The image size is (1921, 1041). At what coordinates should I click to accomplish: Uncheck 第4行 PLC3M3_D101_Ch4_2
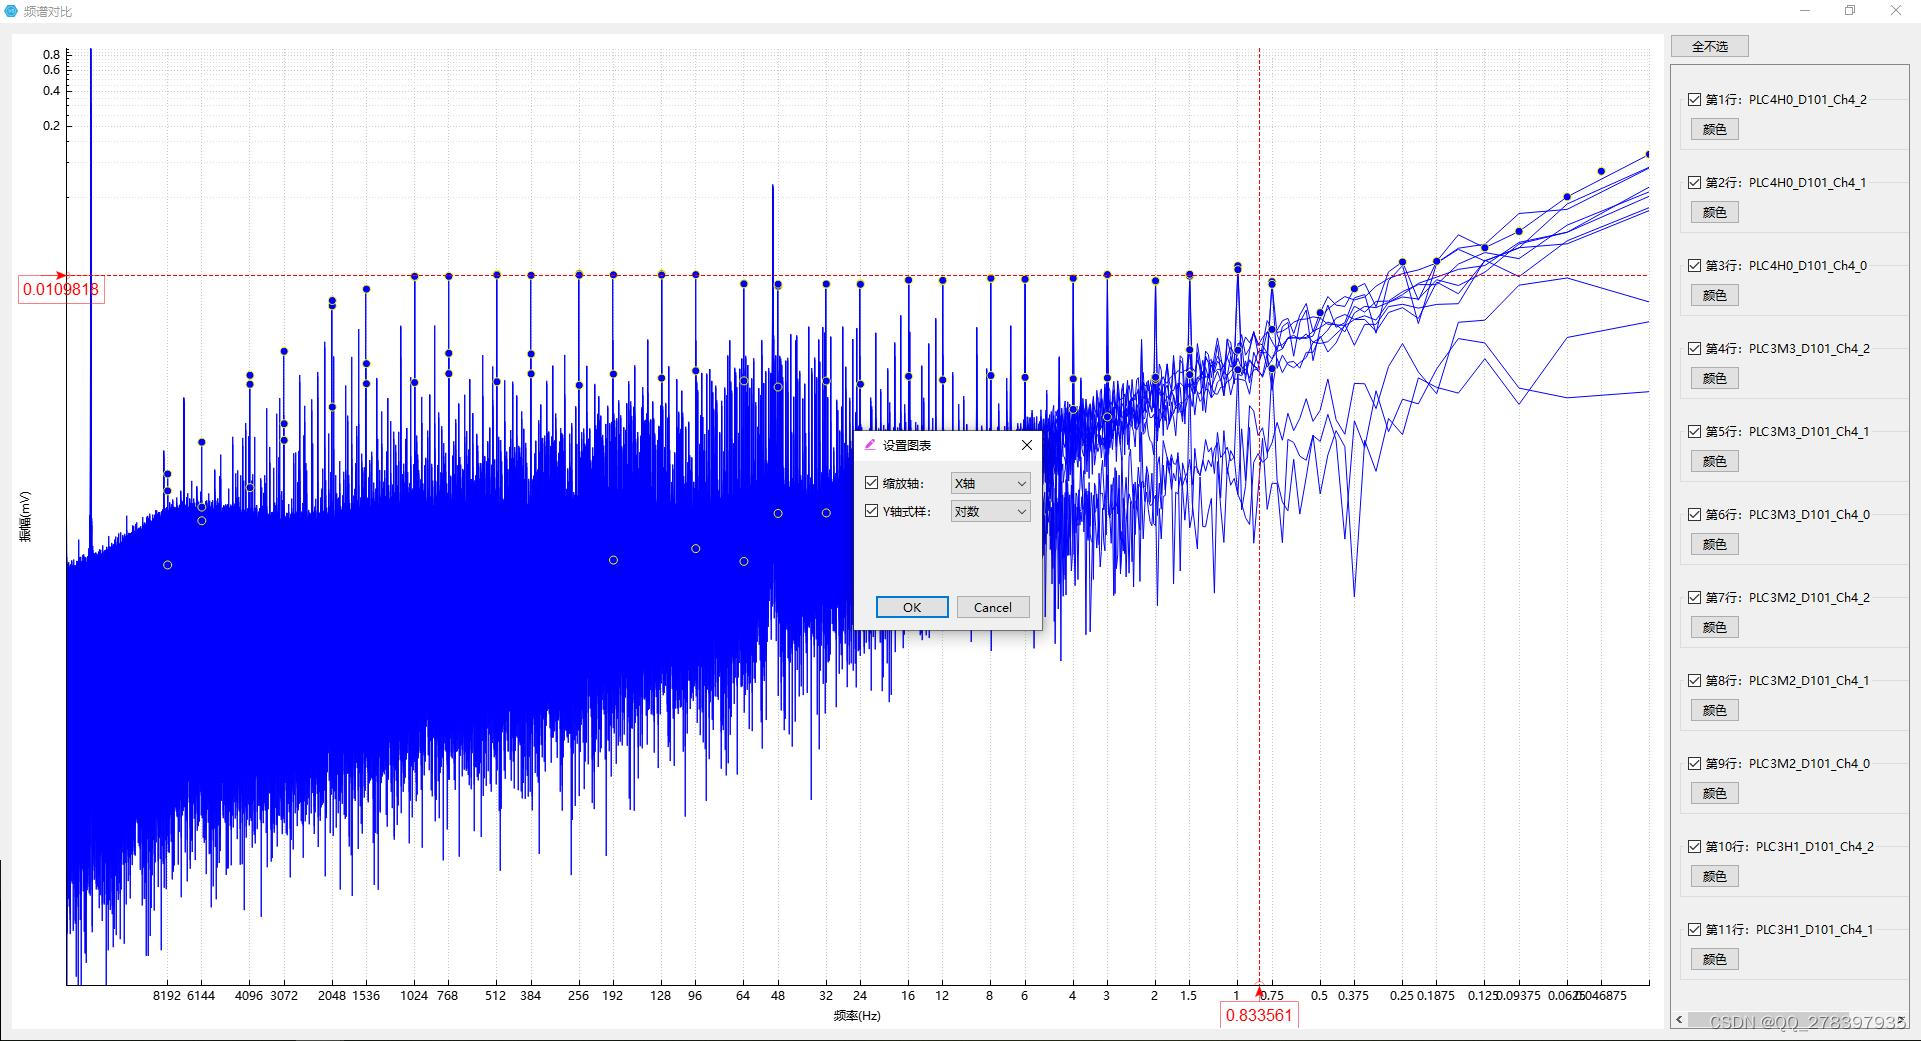pyautogui.click(x=1695, y=348)
